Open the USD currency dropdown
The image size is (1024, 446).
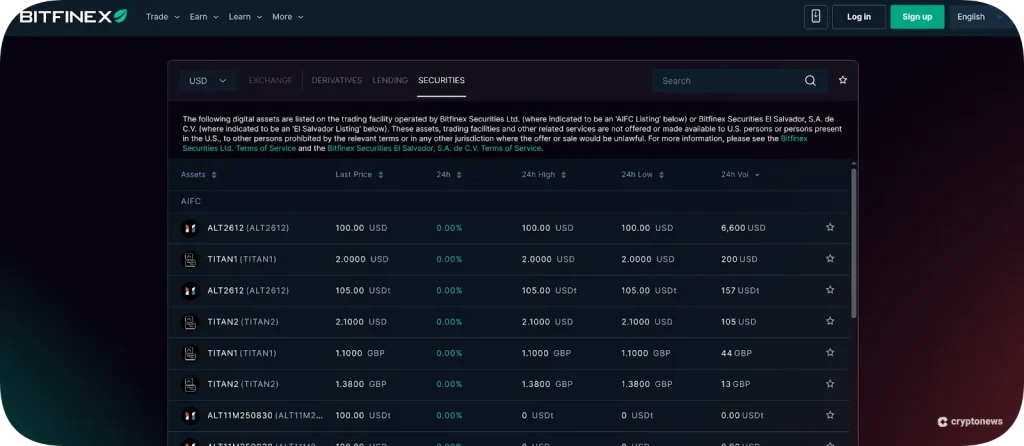(x=208, y=81)
